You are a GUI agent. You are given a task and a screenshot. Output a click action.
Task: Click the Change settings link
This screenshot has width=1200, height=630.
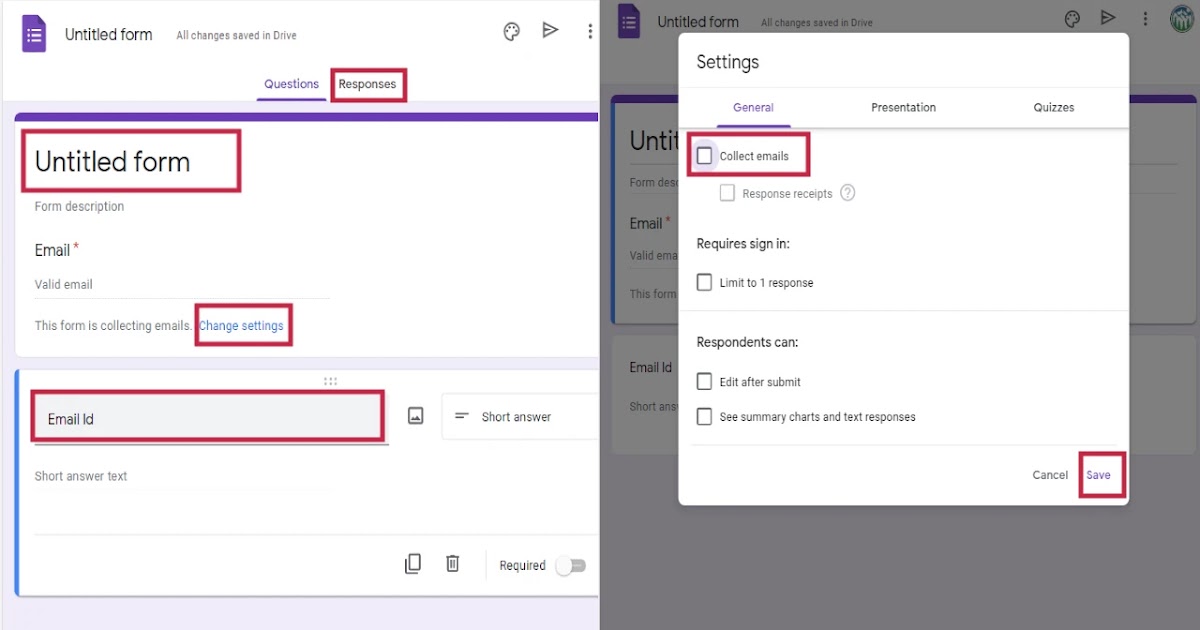[x=242, y=325]
